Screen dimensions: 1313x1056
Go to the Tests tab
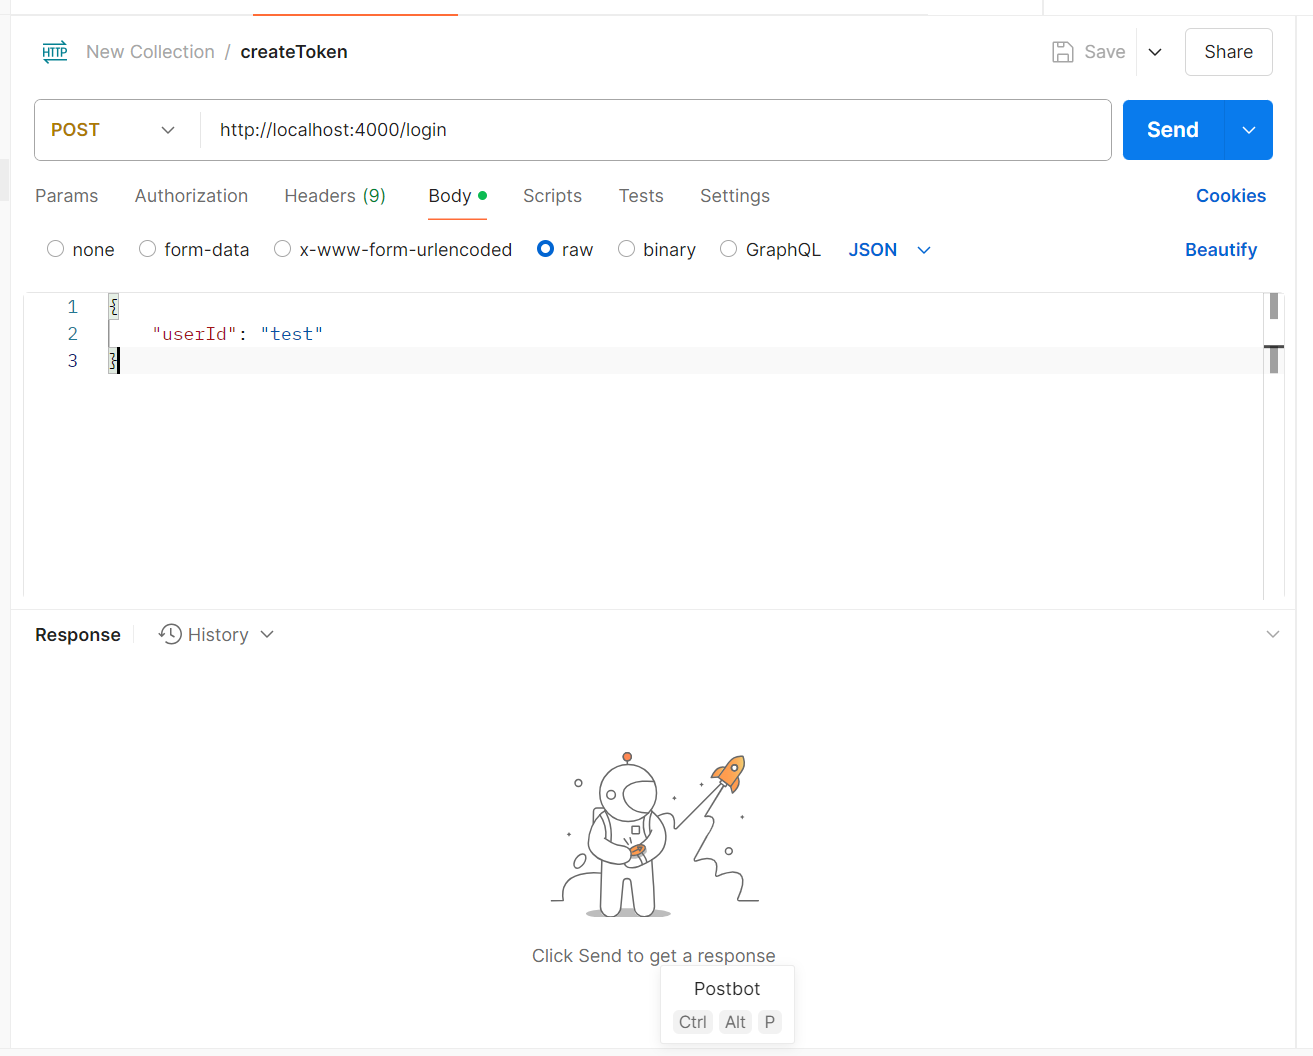641,196
